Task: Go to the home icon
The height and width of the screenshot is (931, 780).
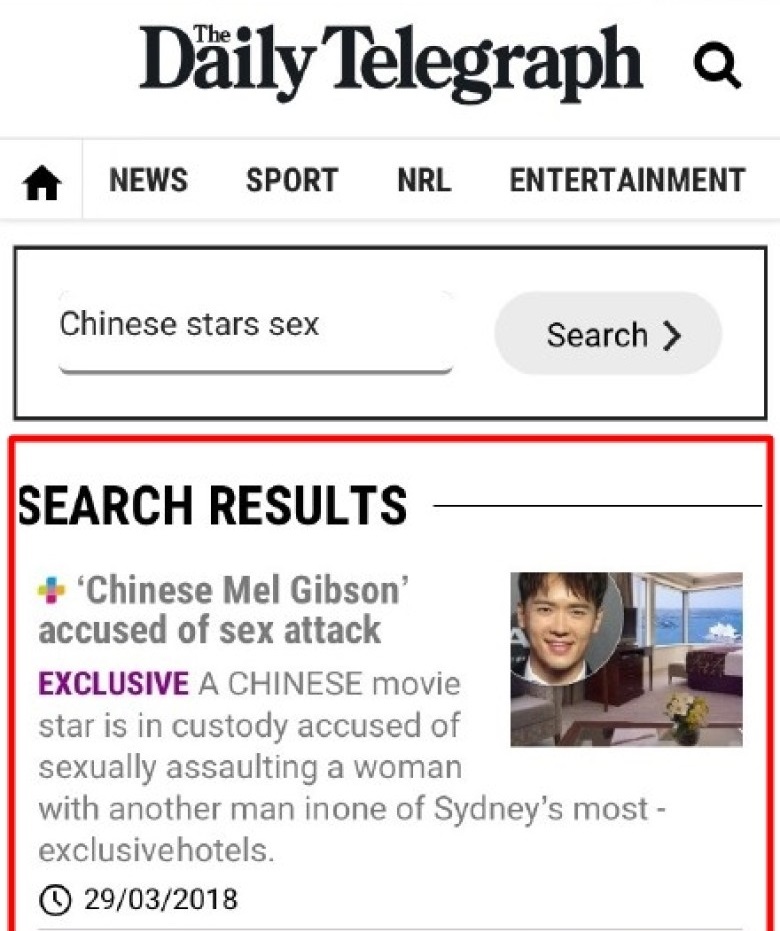Action: pos(42,182)
